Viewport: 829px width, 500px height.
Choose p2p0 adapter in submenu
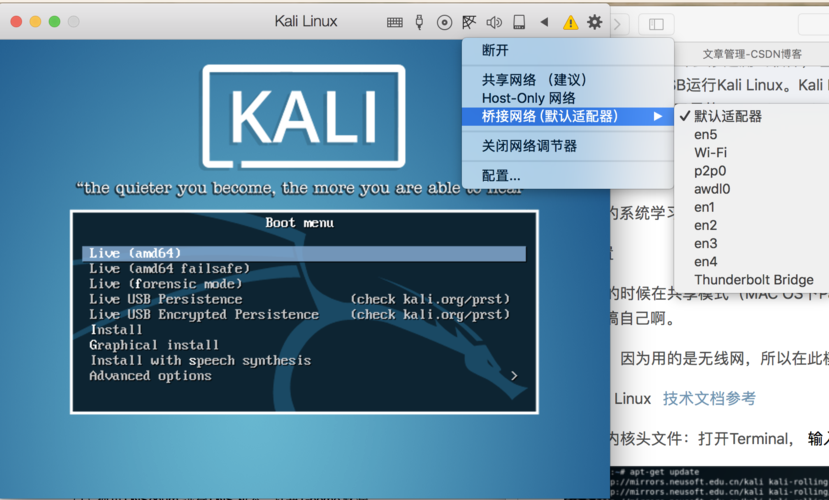pyautogui.click(x=752, y=171)
